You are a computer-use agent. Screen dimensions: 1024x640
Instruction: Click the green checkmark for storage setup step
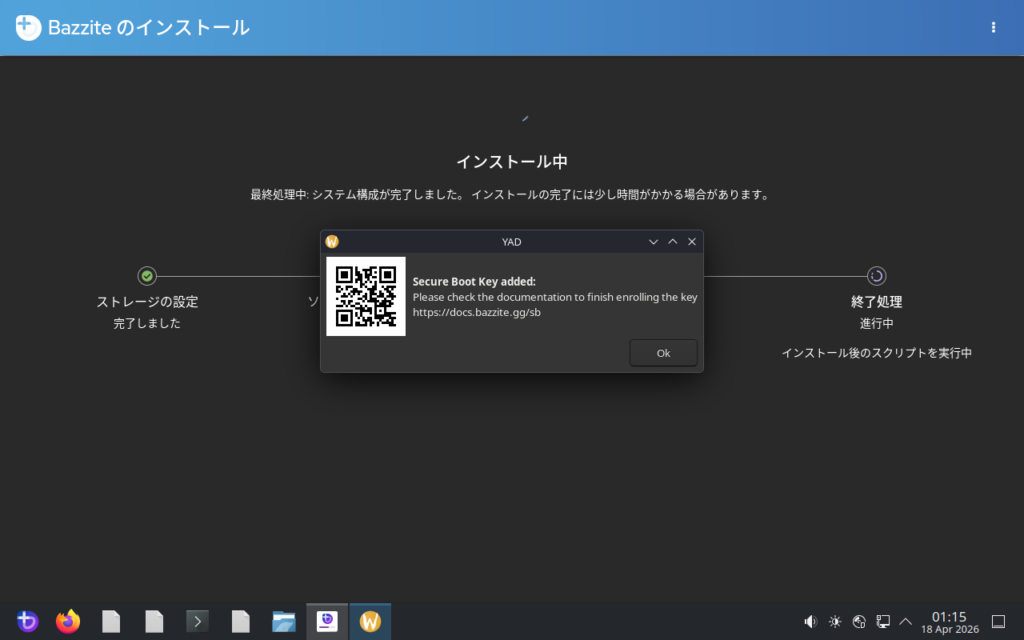(x=147, y=276)
